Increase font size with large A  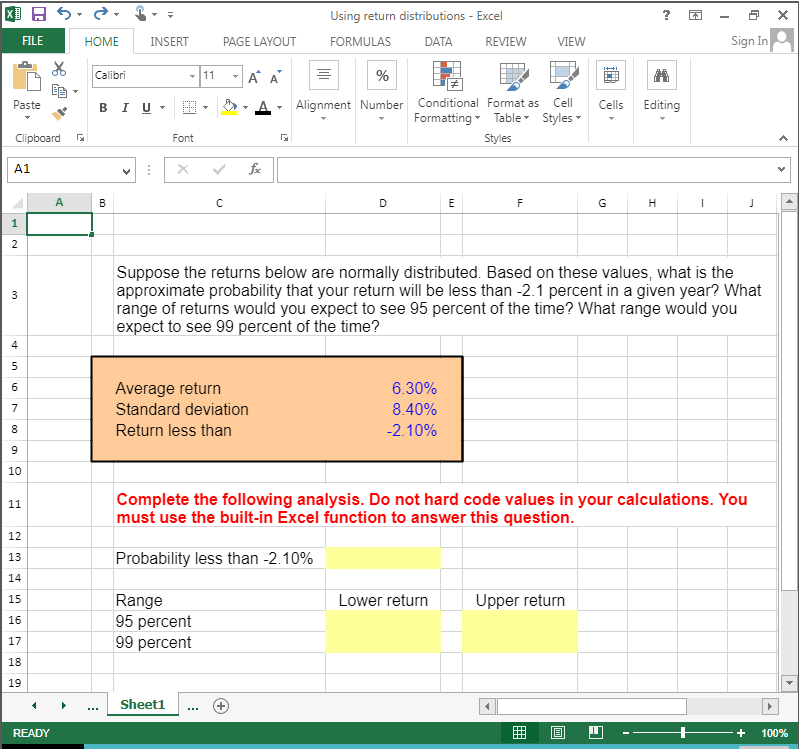click(254, 77)
